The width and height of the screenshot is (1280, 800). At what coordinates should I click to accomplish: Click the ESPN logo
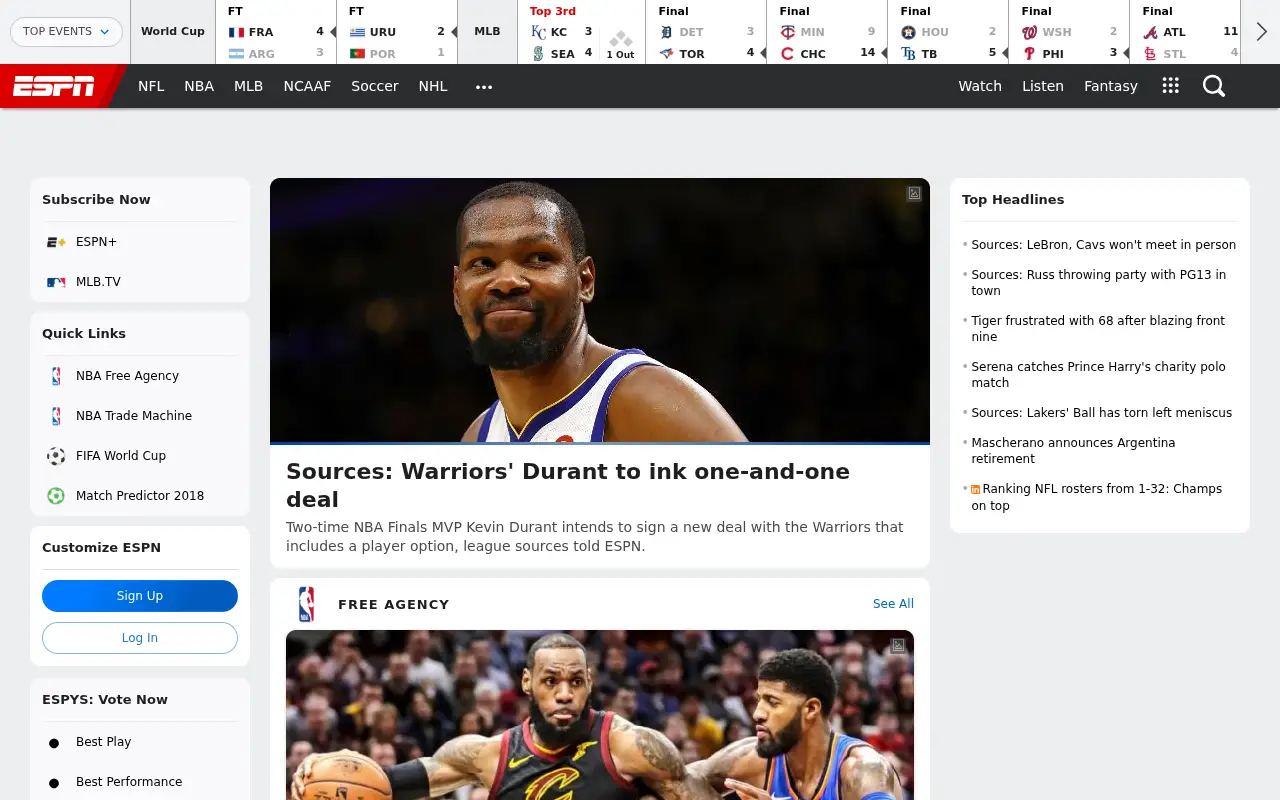click(54, 86)
